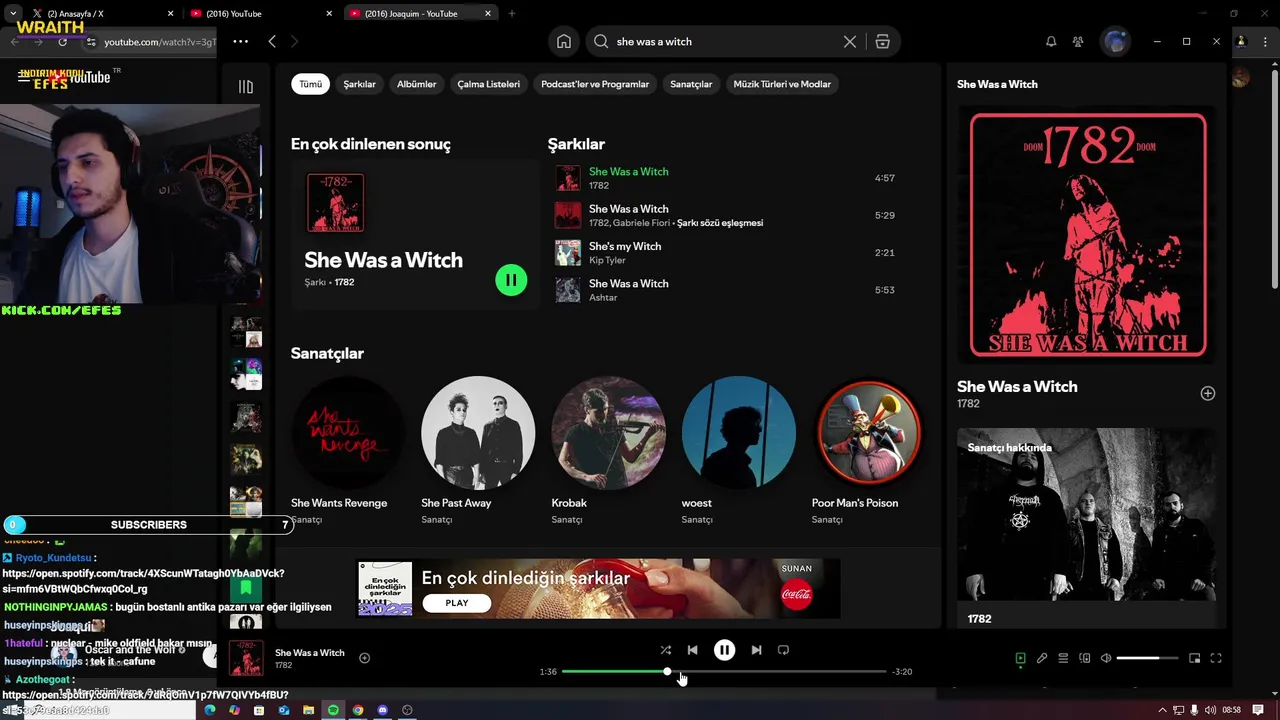Screen dimensions: 1280x720
Task: Clear the search field with the X icon
Action: [x=850, y=42]
